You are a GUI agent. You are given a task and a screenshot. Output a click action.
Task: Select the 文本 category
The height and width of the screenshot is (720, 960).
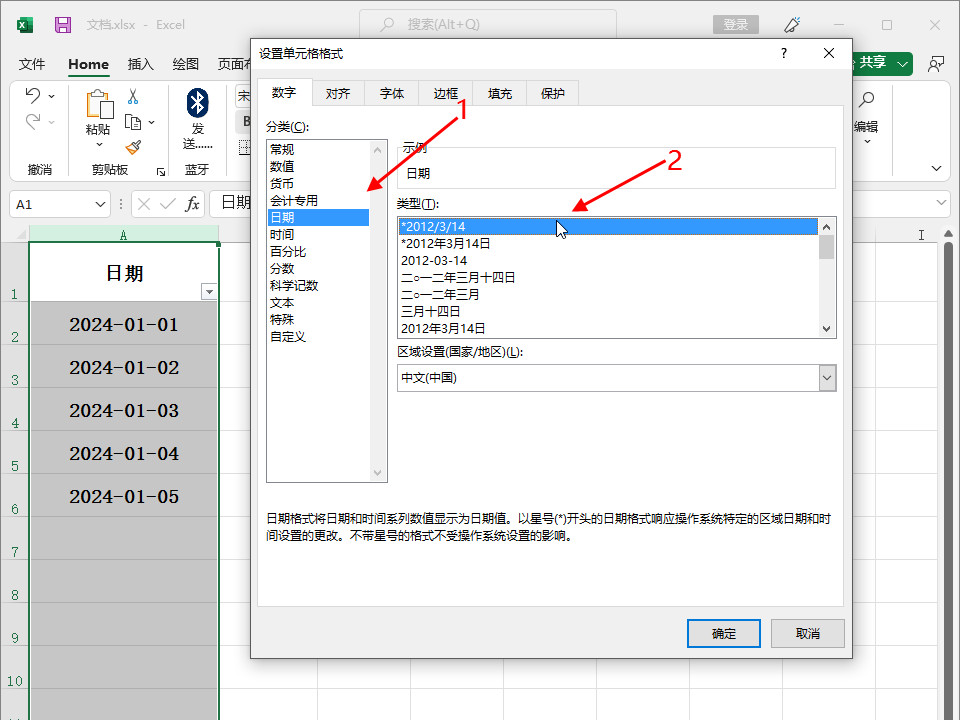click(318, 302)
